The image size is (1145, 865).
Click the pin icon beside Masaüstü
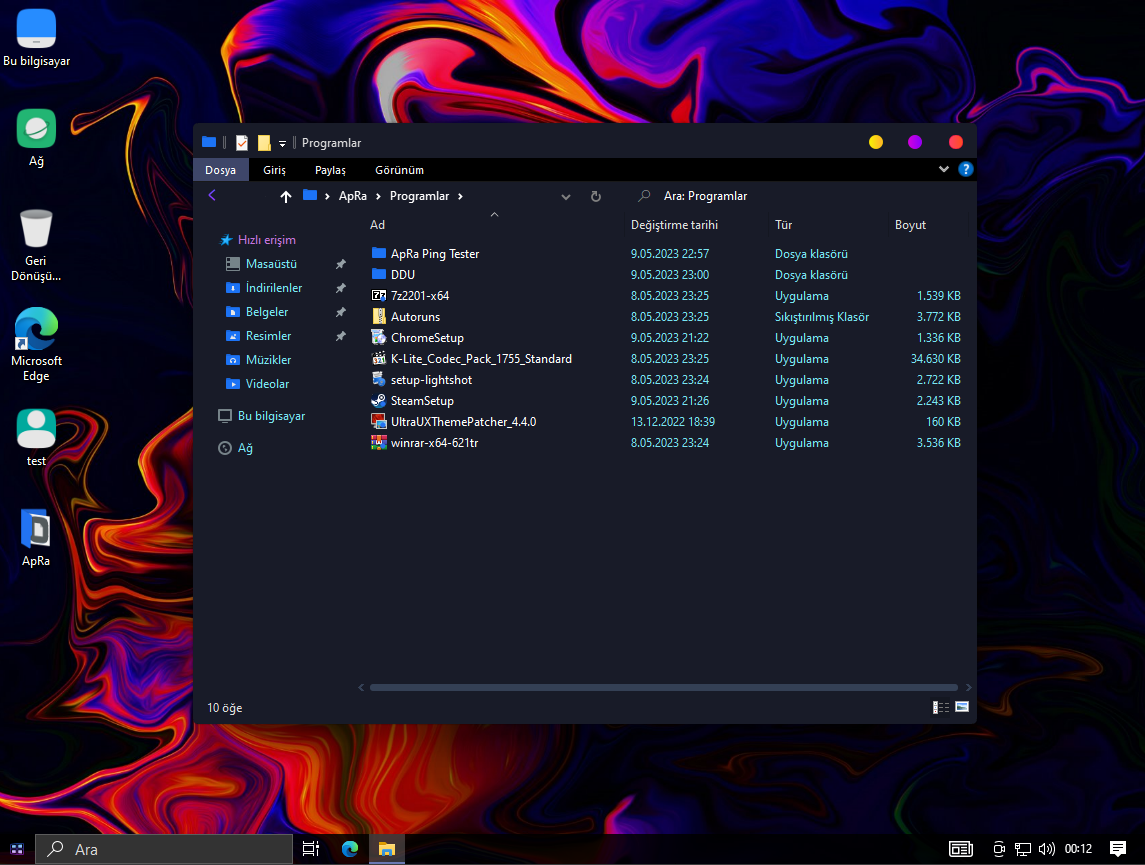tap(340, 264)
